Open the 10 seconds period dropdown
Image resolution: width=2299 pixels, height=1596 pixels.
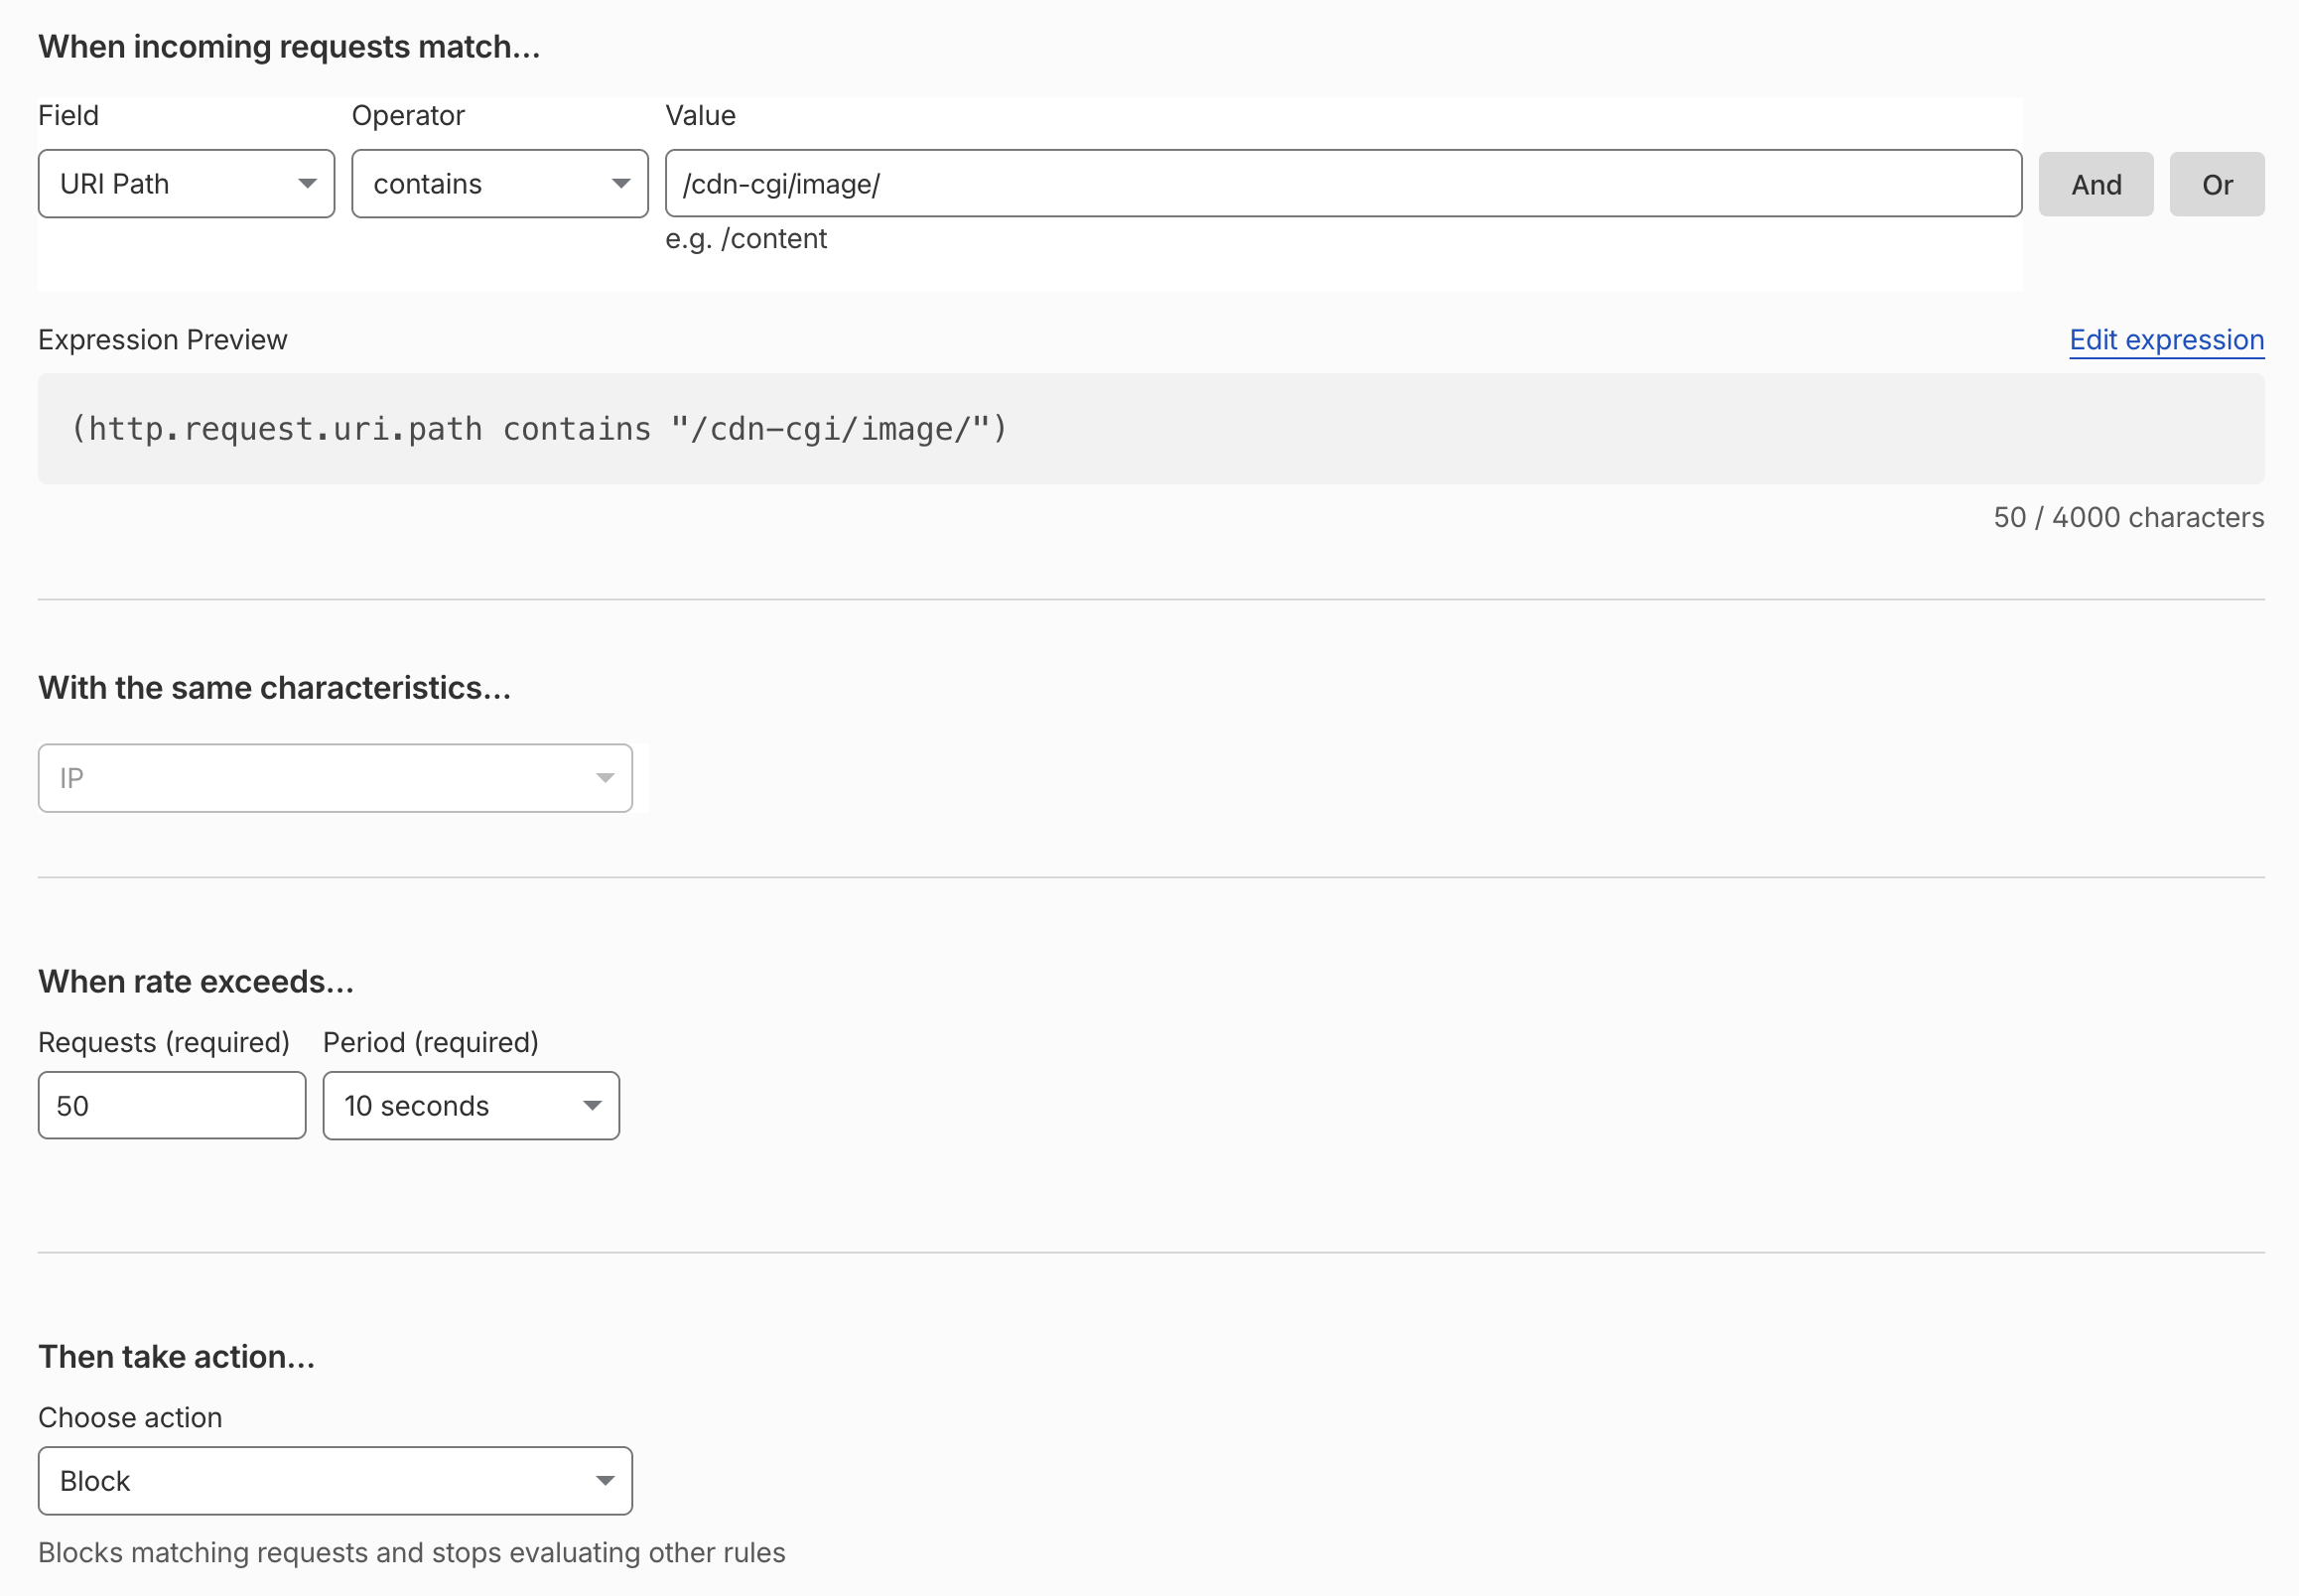[x=471, y=1106]
